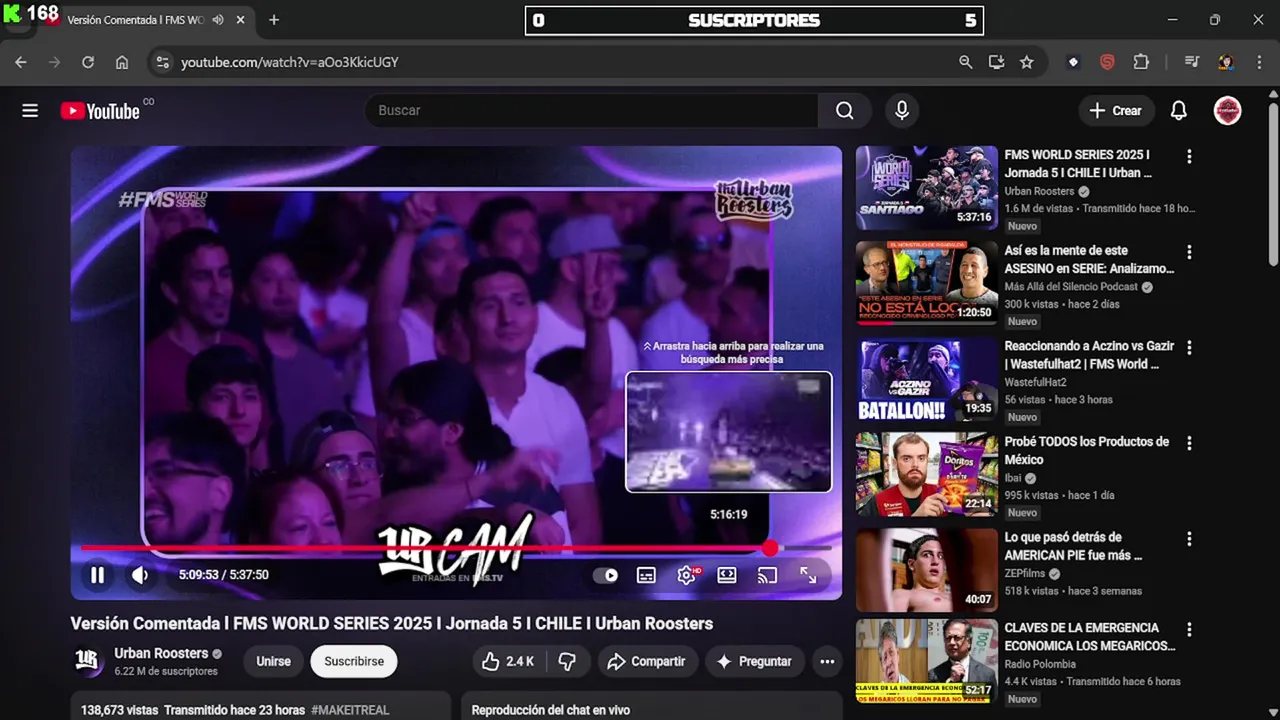The height and width of the screenshot is (720, 1280).
Task: Visit the Ibai channel link
Action: (x=1013, y=478)
